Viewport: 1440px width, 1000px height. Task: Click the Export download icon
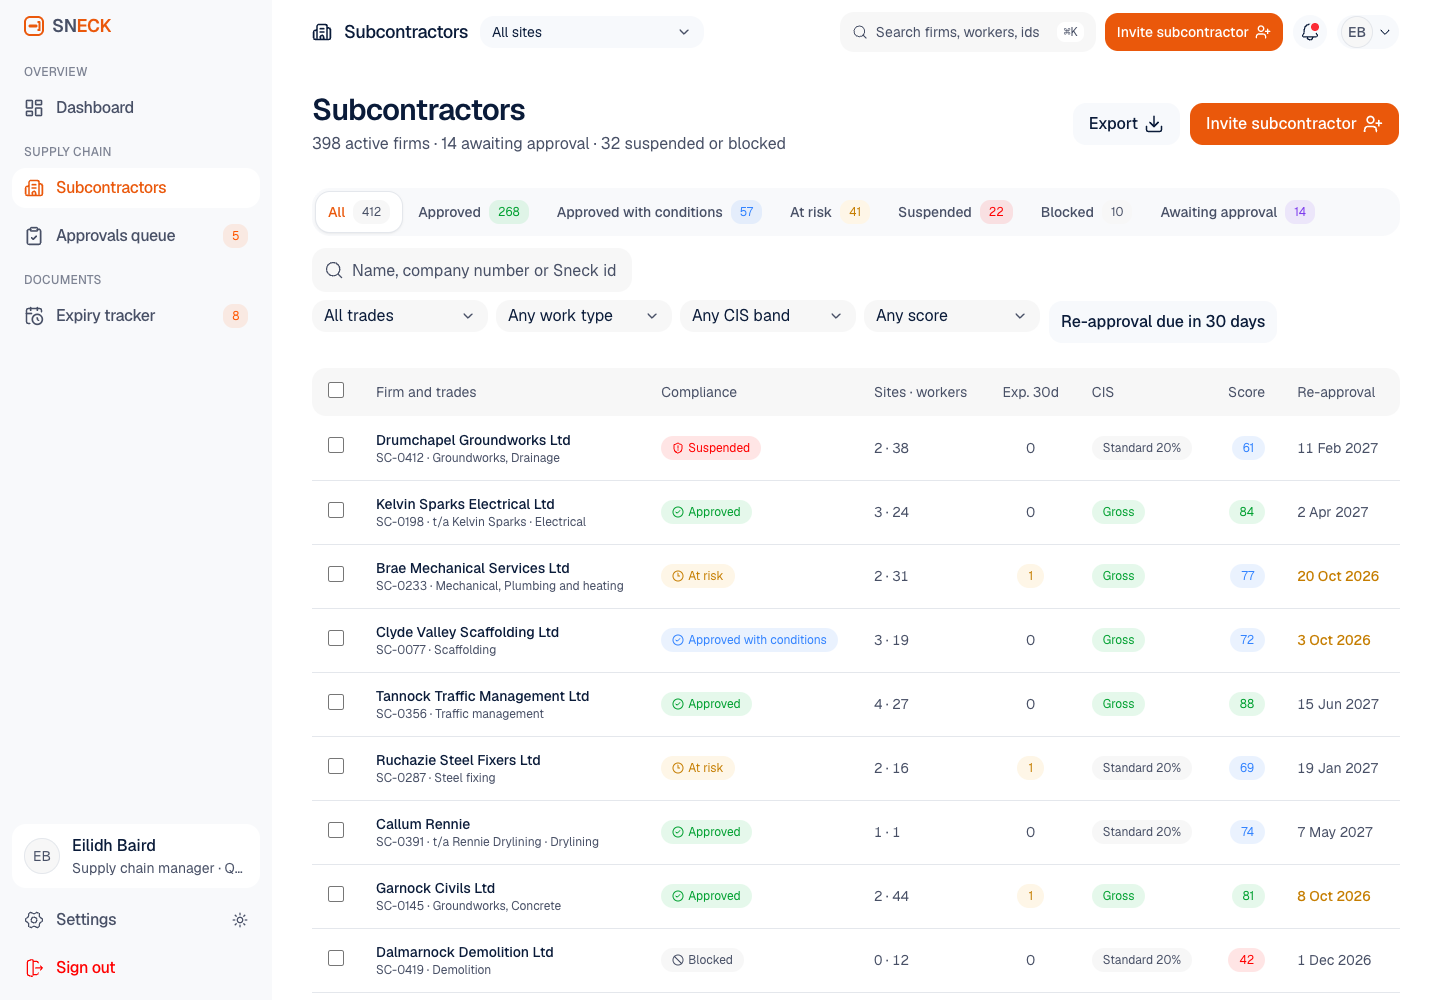tap(1154, 124)
